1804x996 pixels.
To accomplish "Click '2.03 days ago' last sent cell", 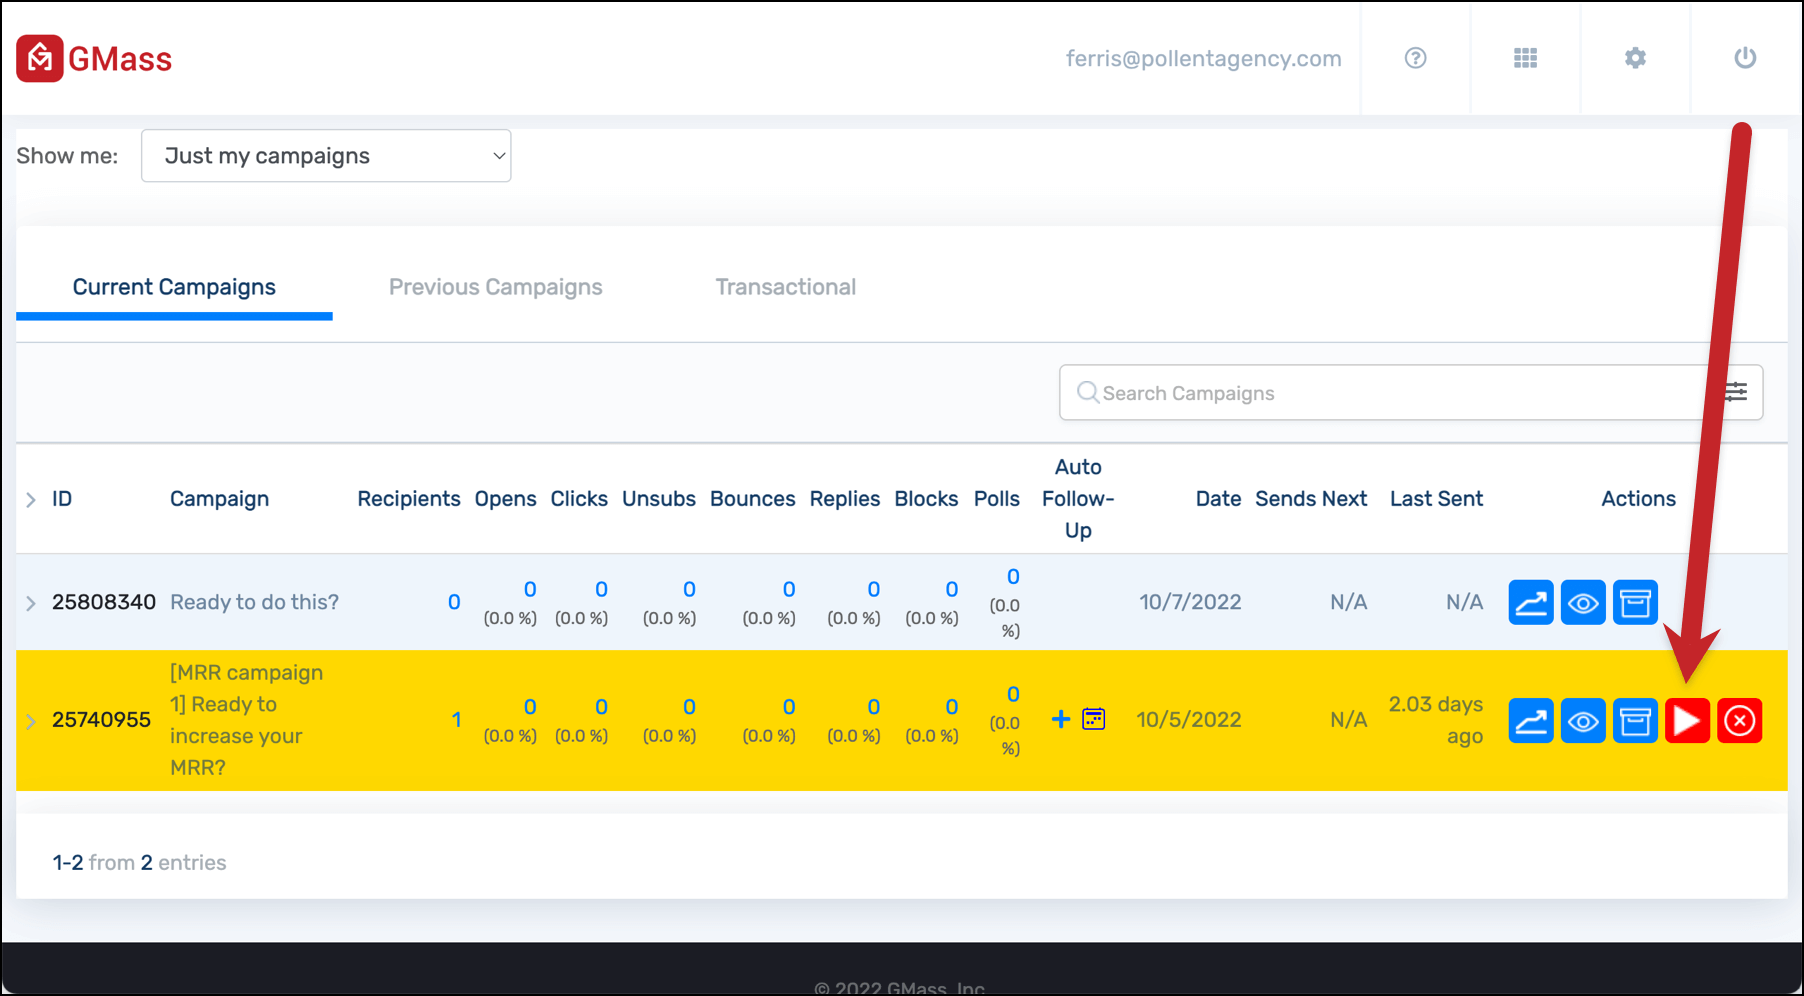I will click(1436, 720).
